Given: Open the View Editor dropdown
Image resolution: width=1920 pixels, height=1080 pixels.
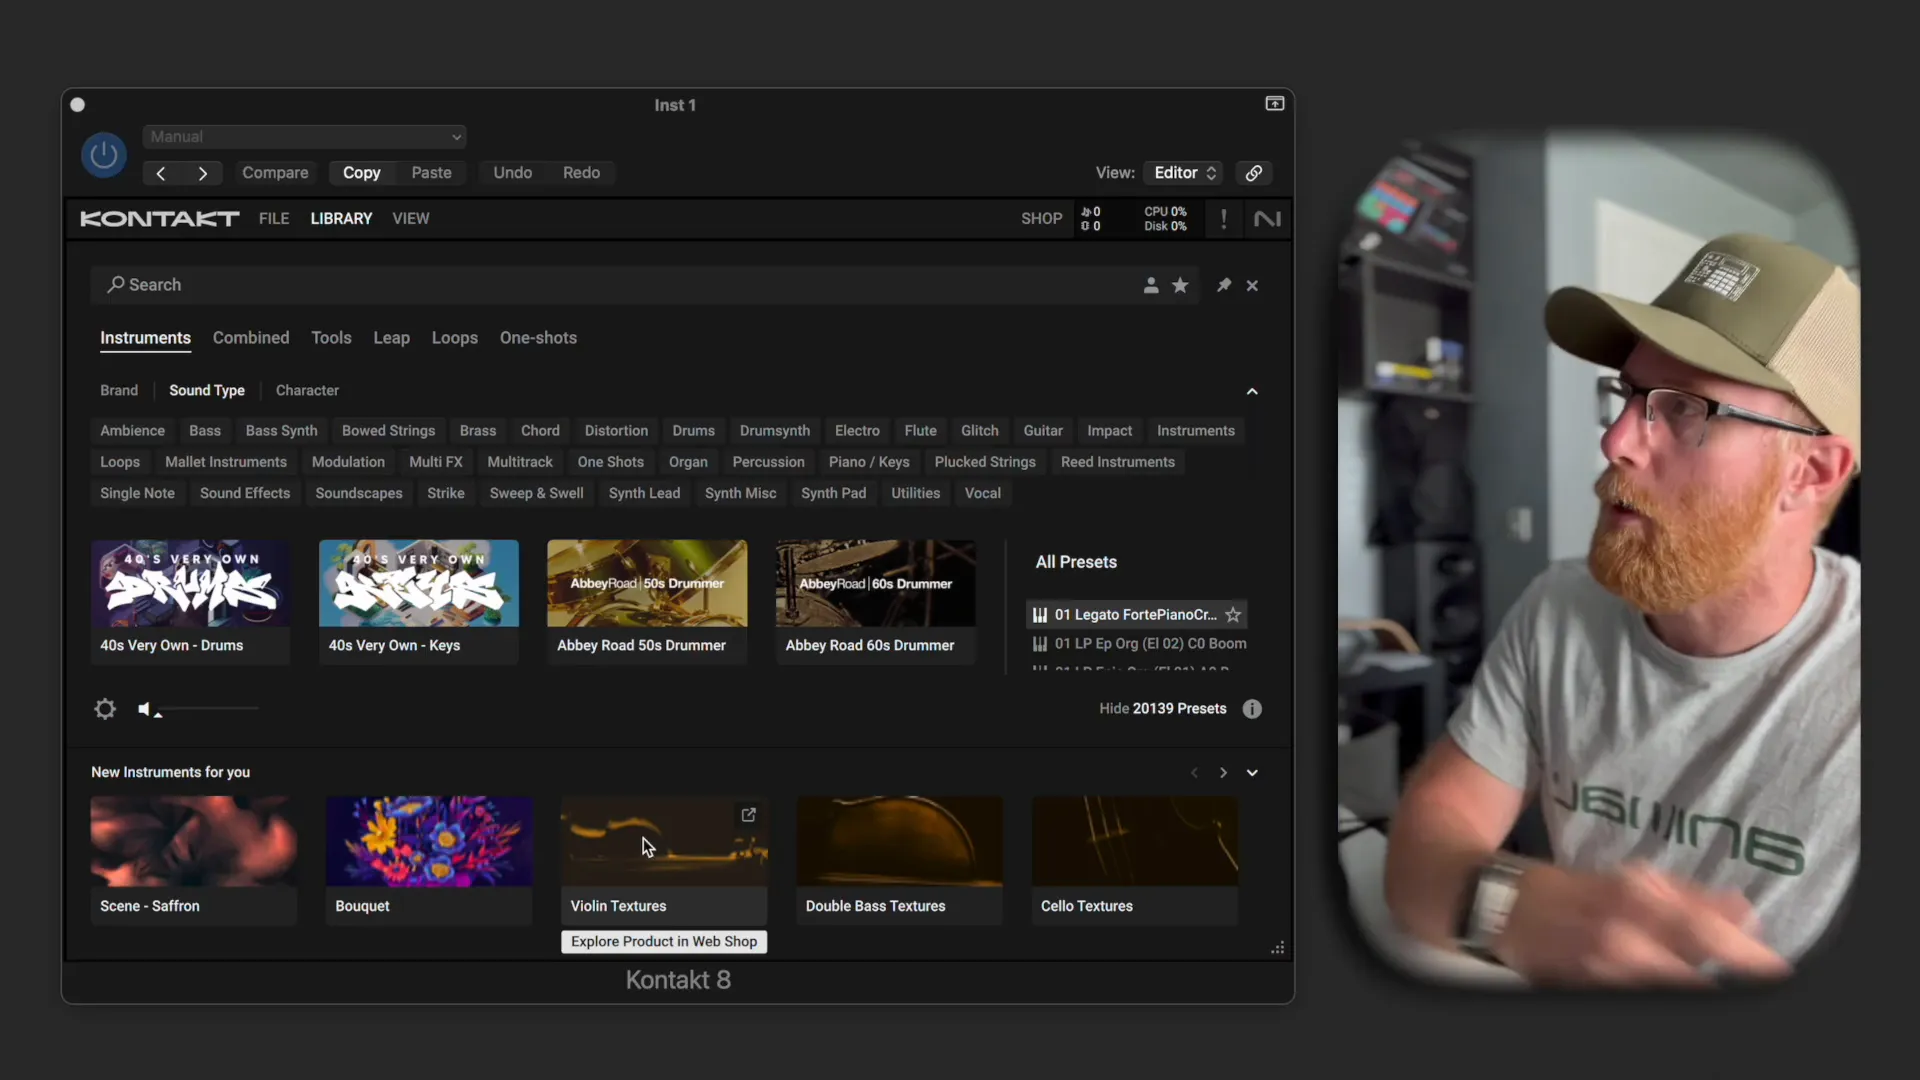Looking at the screenshot, I should point(1184,173).
